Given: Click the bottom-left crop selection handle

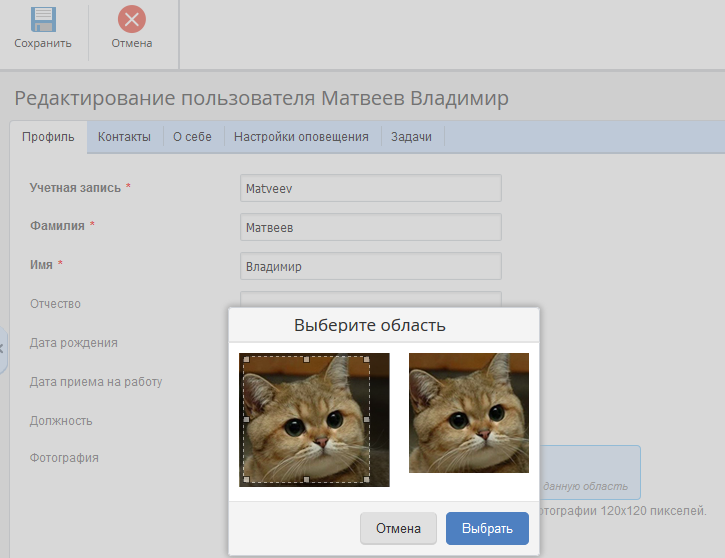Looking at the screenshot, I should pos(245,480).
